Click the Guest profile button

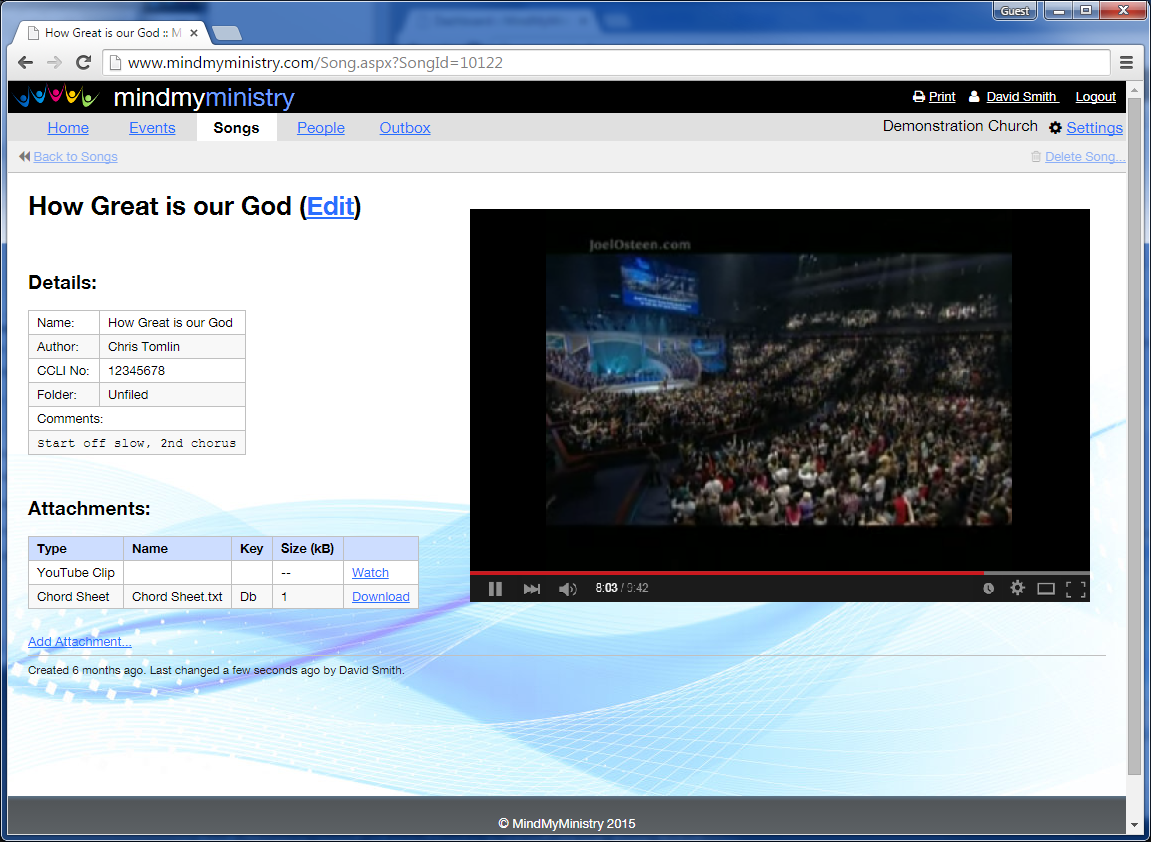click(x=1015, y=10)
